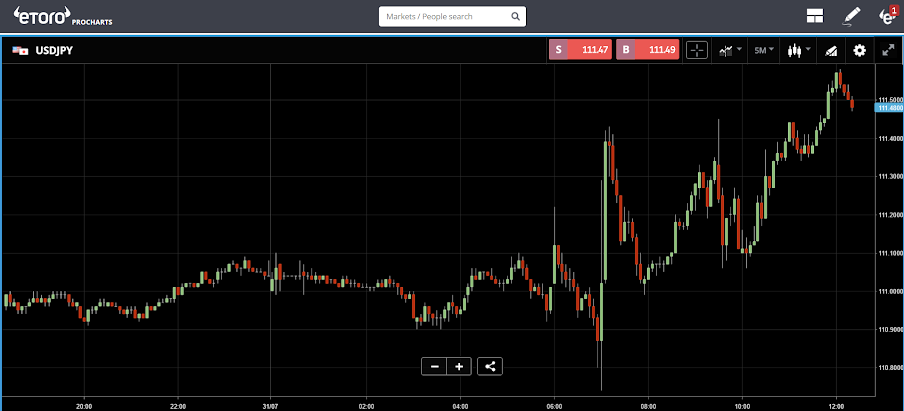904x411 pixels.
Task: Click the search magnifier icon
Action: (x=515, y=16)
